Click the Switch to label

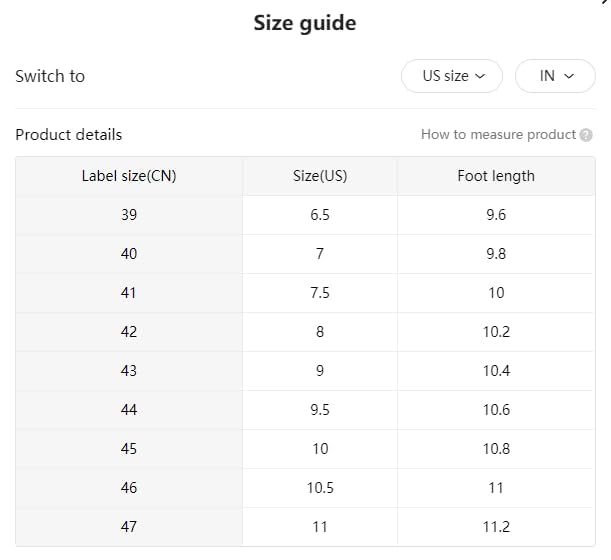[50, 76]
